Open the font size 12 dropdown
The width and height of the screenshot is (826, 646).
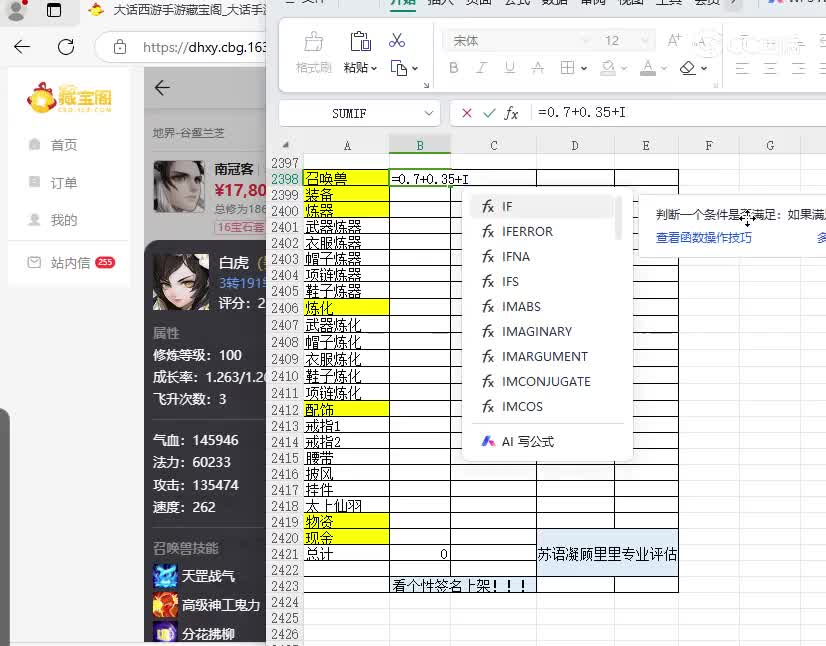tap(644, 41)
